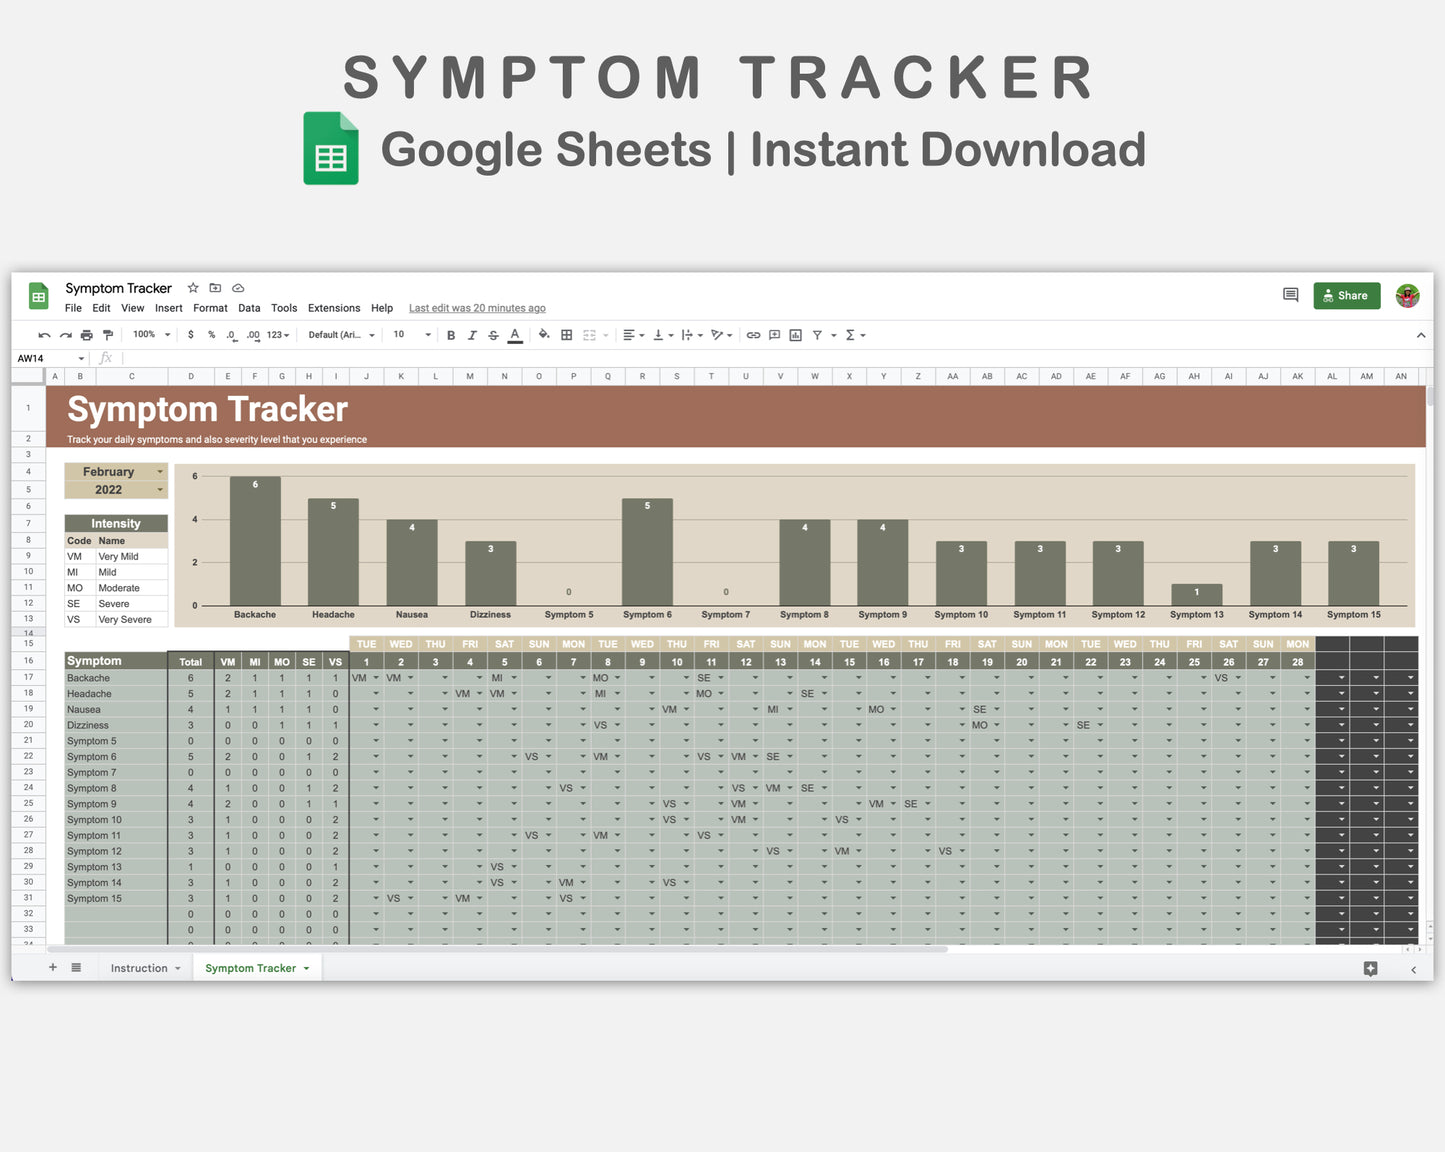Image resolution: width=1445 pixels, height=1152 pixels.
Task: Open the Extensions menu
Action: 333,308
